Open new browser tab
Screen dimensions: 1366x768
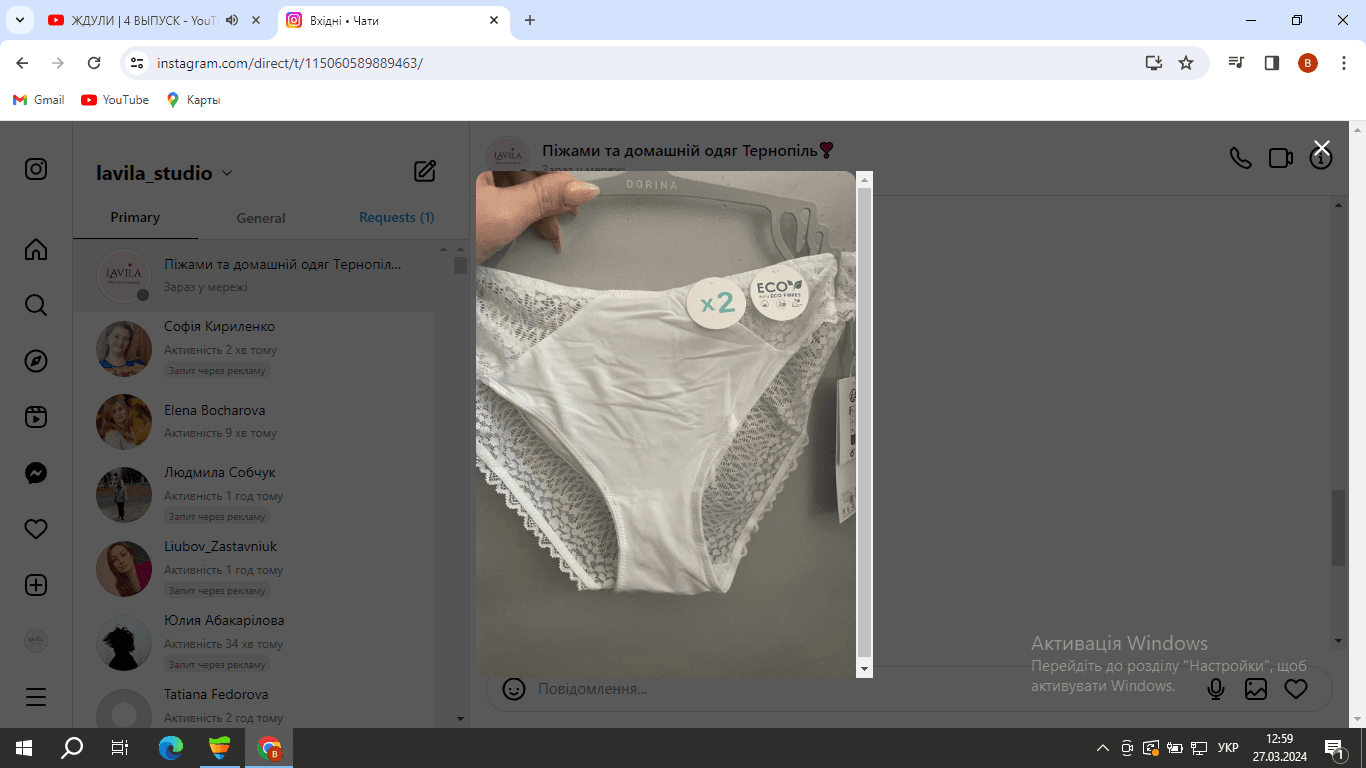click(530, 20)
